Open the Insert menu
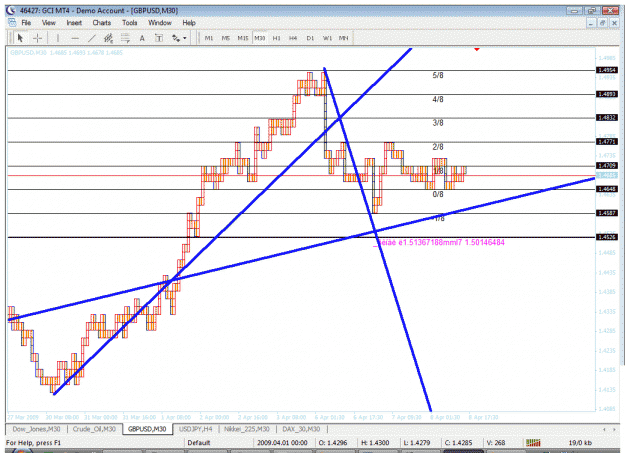Viewport: 625px width, 453px height. tap(74, 23)
